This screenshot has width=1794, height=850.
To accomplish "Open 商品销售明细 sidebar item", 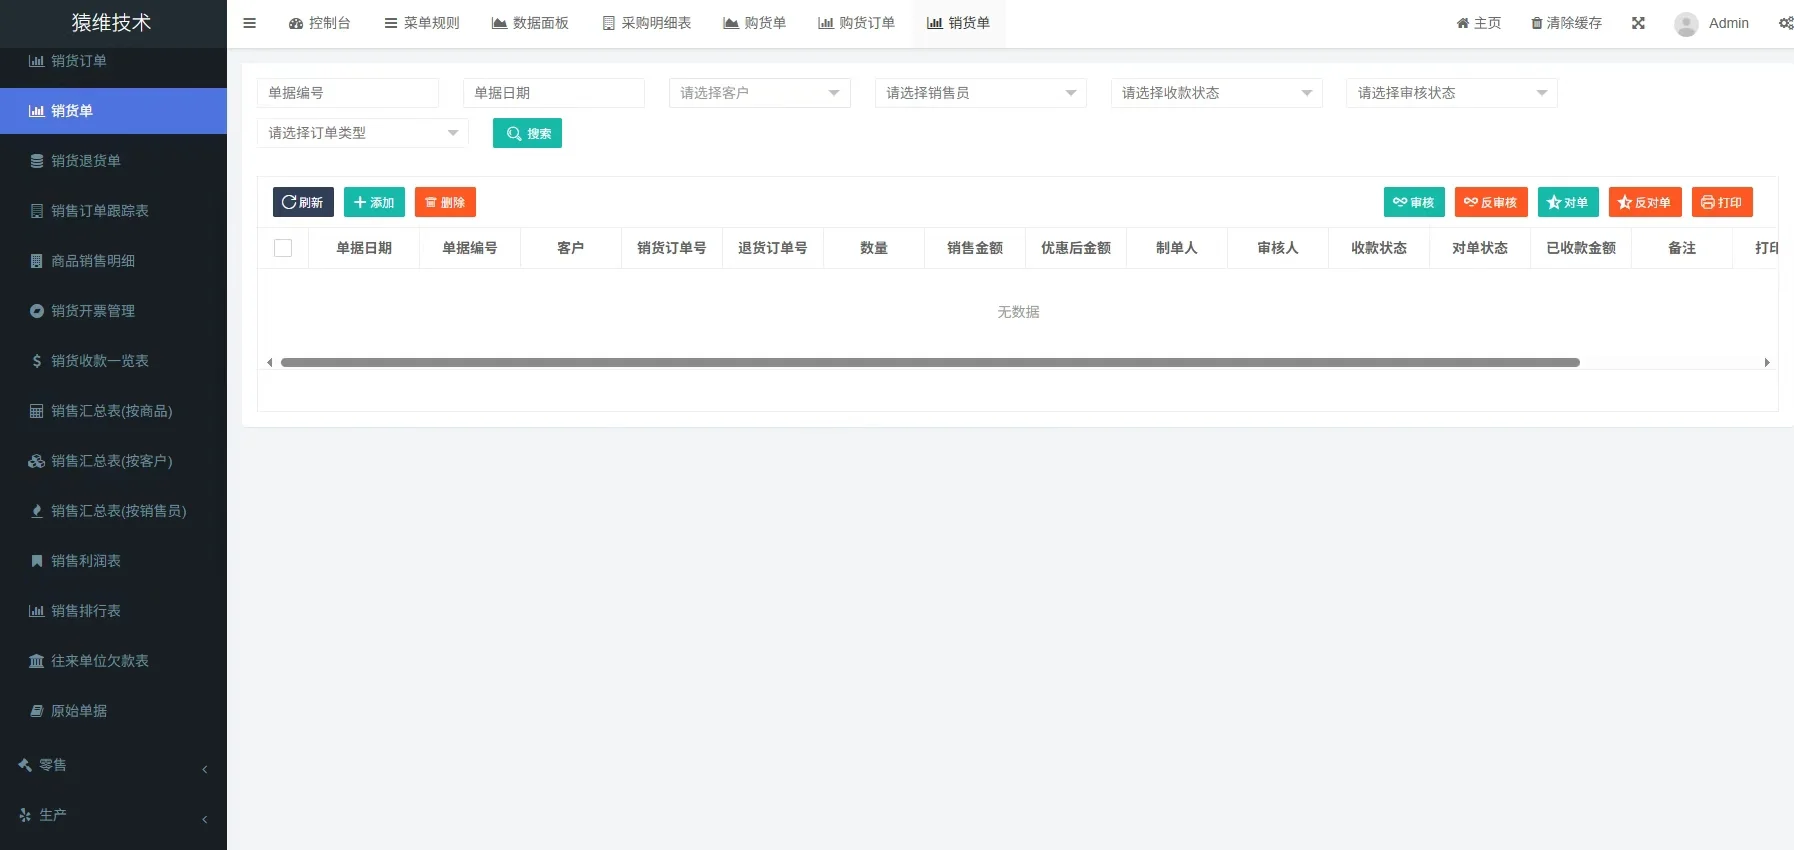I will [x=113, y=261].
